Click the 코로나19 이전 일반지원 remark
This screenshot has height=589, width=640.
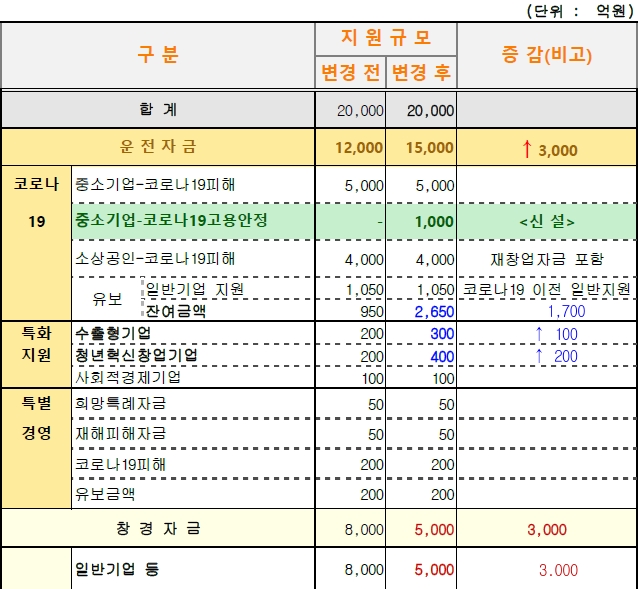[547, 290]
